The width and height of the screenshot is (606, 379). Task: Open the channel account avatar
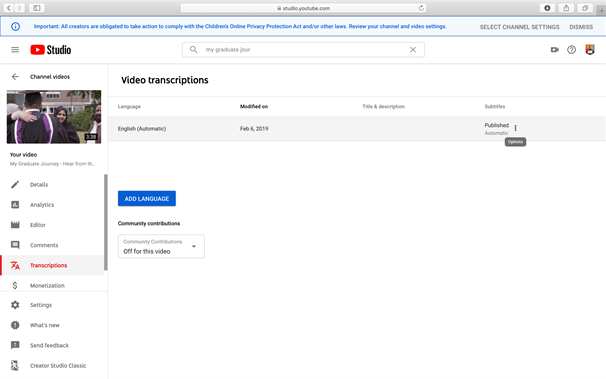pyautogui.click(x=590, y=49)
